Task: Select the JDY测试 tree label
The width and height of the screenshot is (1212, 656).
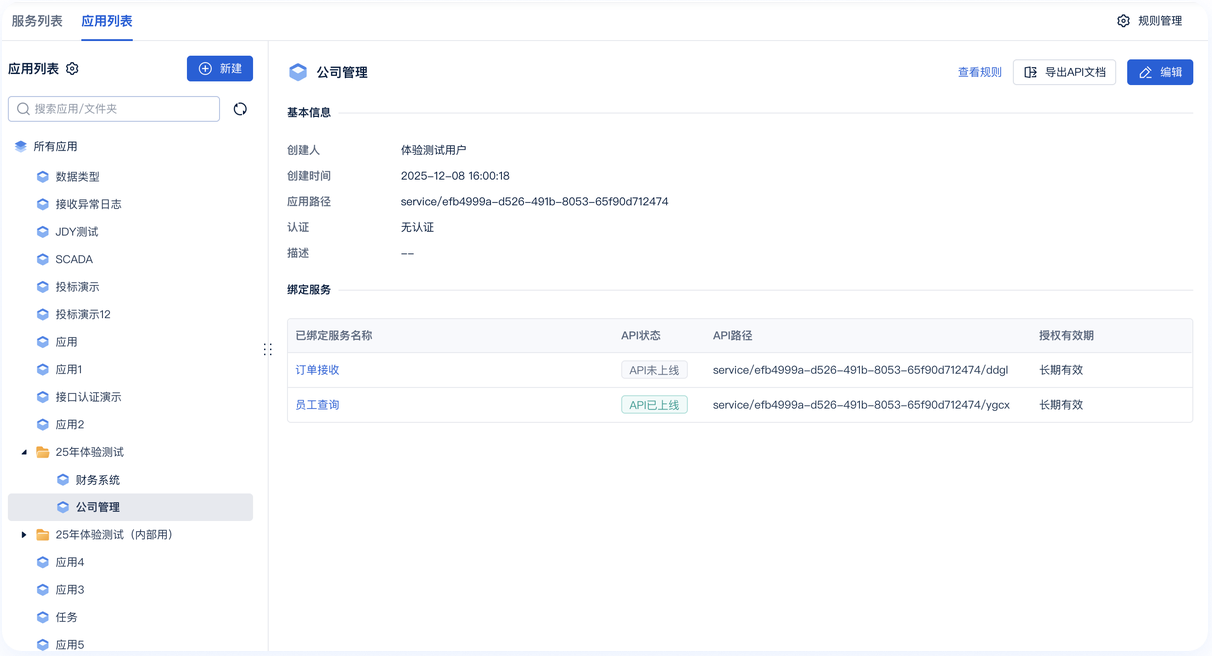Action: (77, 232)
